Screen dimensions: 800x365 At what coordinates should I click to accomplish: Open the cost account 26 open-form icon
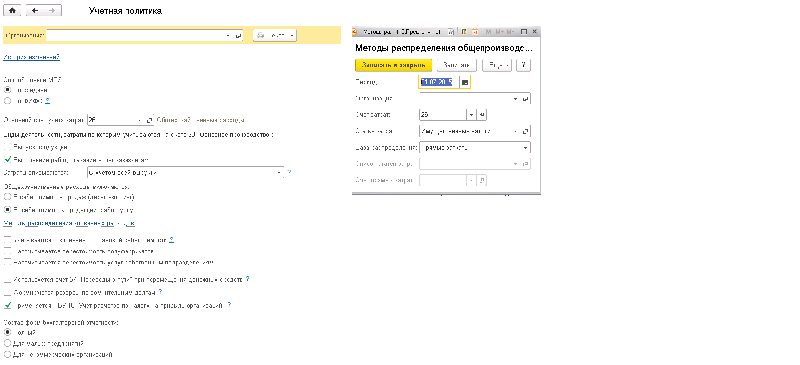(149, 120)
